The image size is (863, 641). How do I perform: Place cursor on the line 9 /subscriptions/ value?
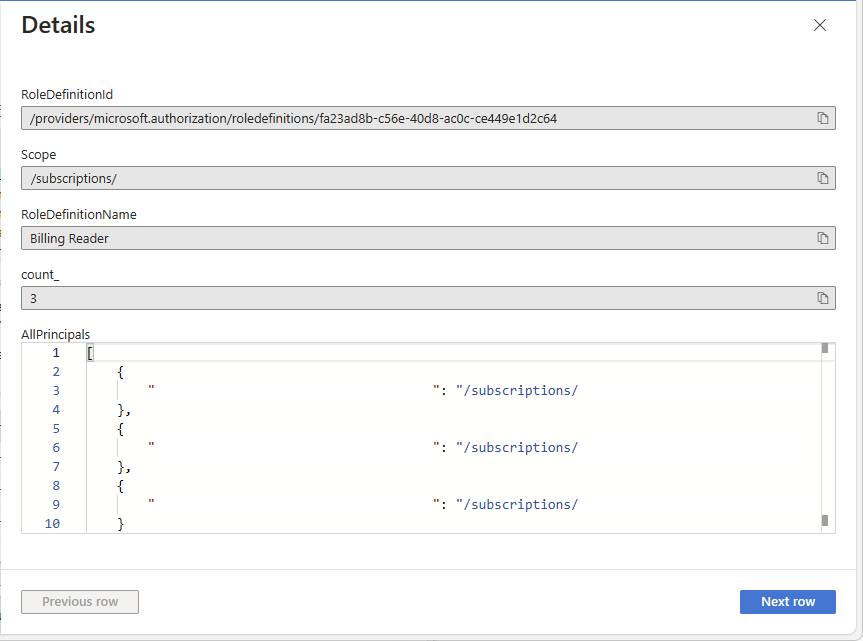click(x=518, y=505)
